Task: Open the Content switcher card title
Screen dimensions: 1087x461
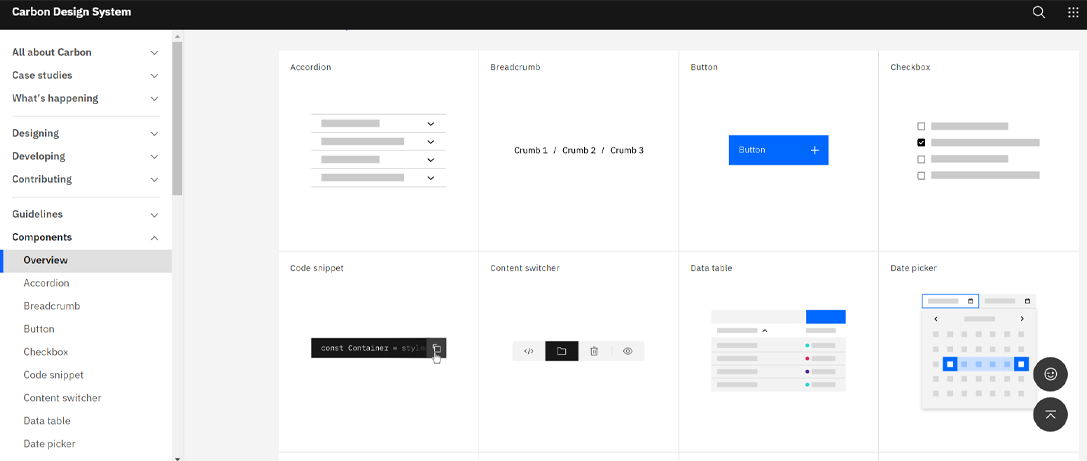Action: (x=525, y=268)
